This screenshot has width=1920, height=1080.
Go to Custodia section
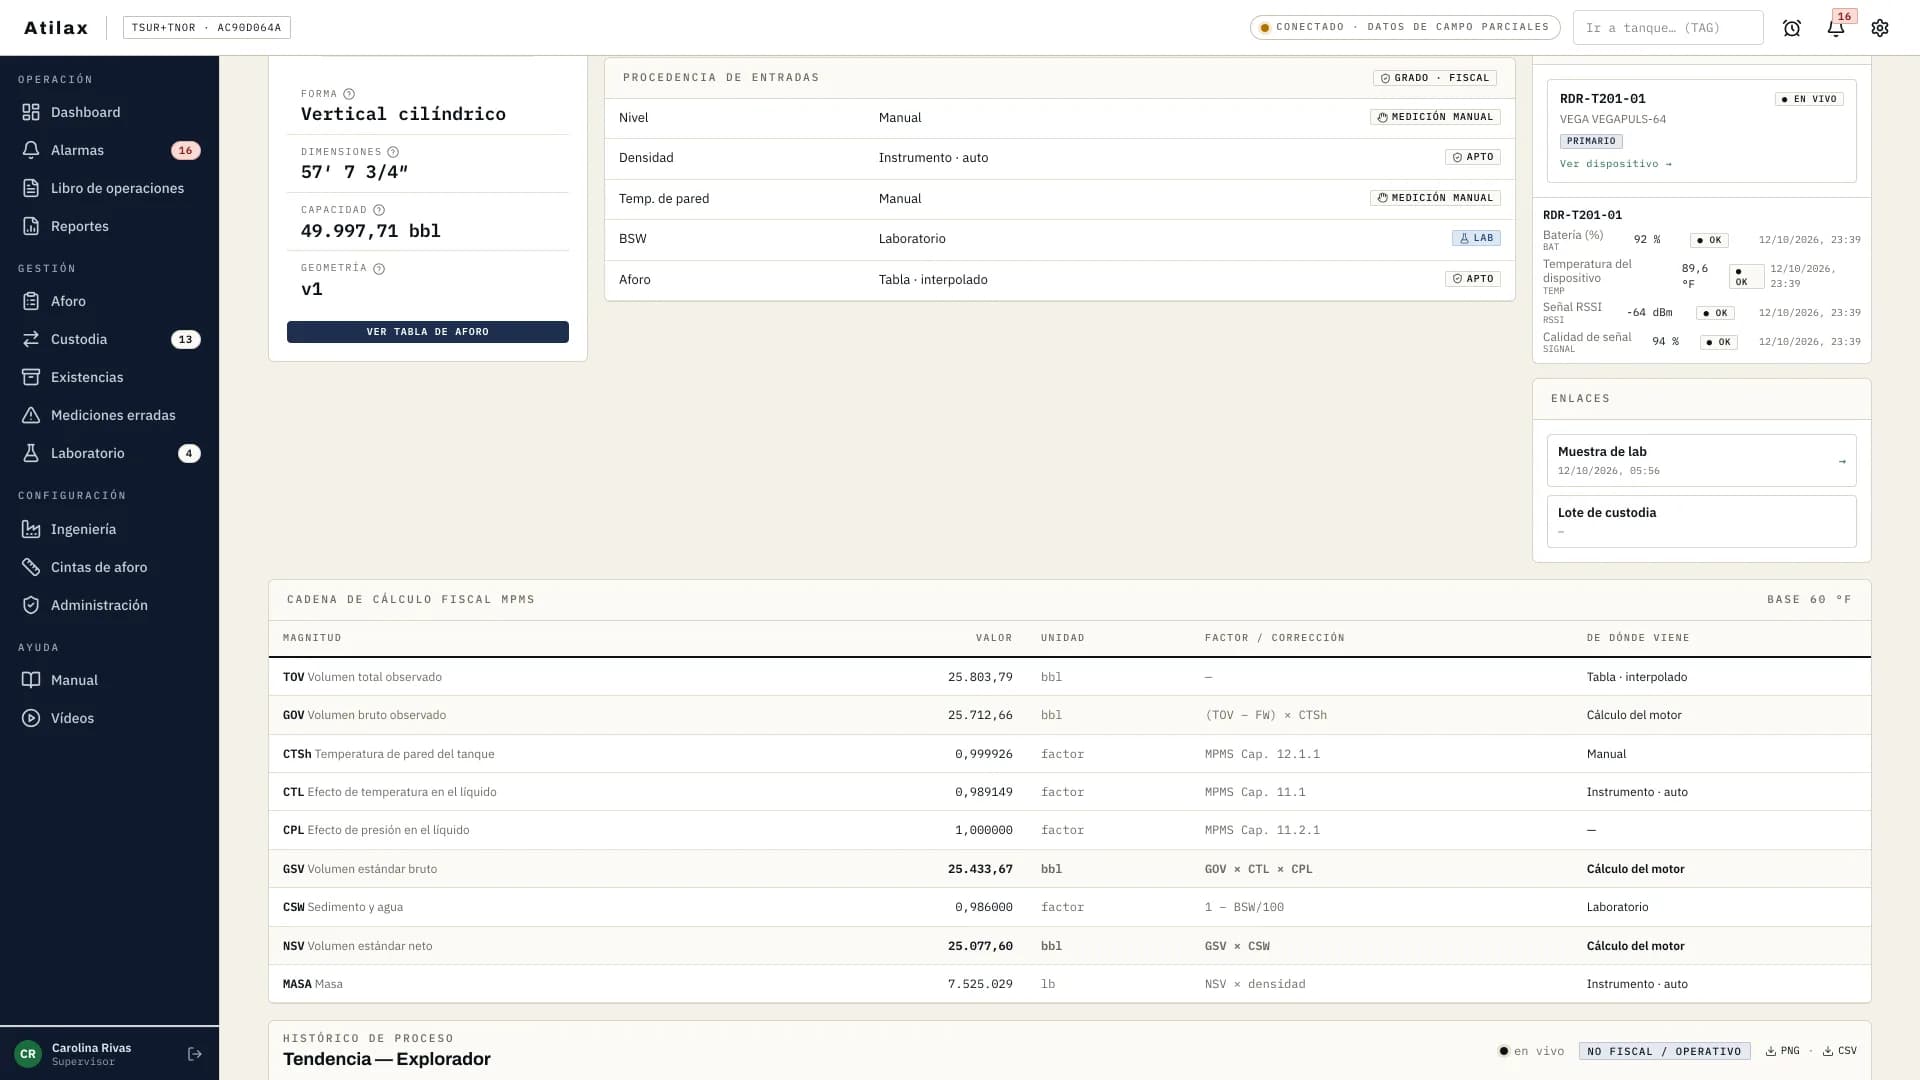pos(110,339)
